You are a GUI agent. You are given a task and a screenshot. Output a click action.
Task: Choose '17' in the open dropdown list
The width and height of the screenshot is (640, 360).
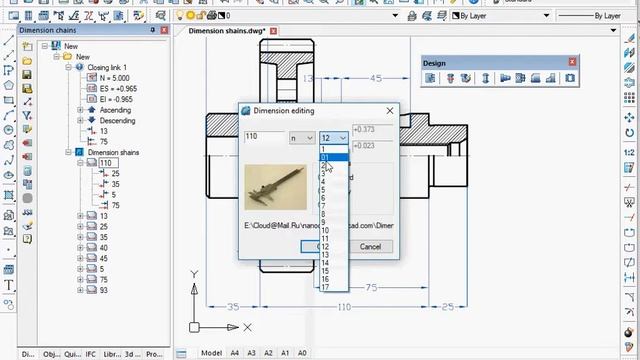pyautogui.click(x=334, y=287)
